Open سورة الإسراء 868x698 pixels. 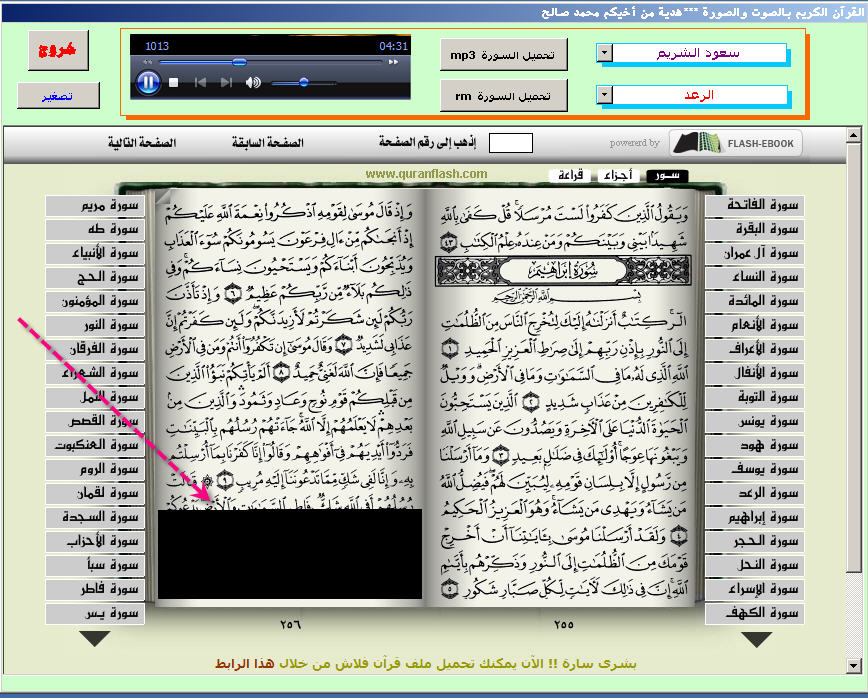[755, 589]
